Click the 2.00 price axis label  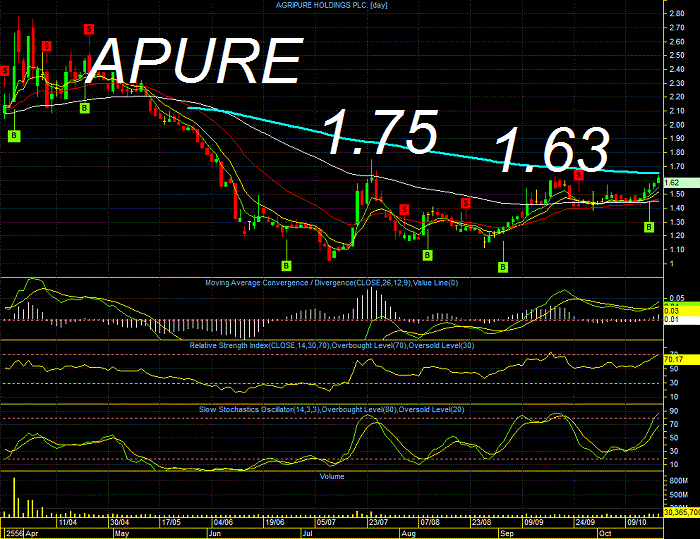(x=677, y=125)
